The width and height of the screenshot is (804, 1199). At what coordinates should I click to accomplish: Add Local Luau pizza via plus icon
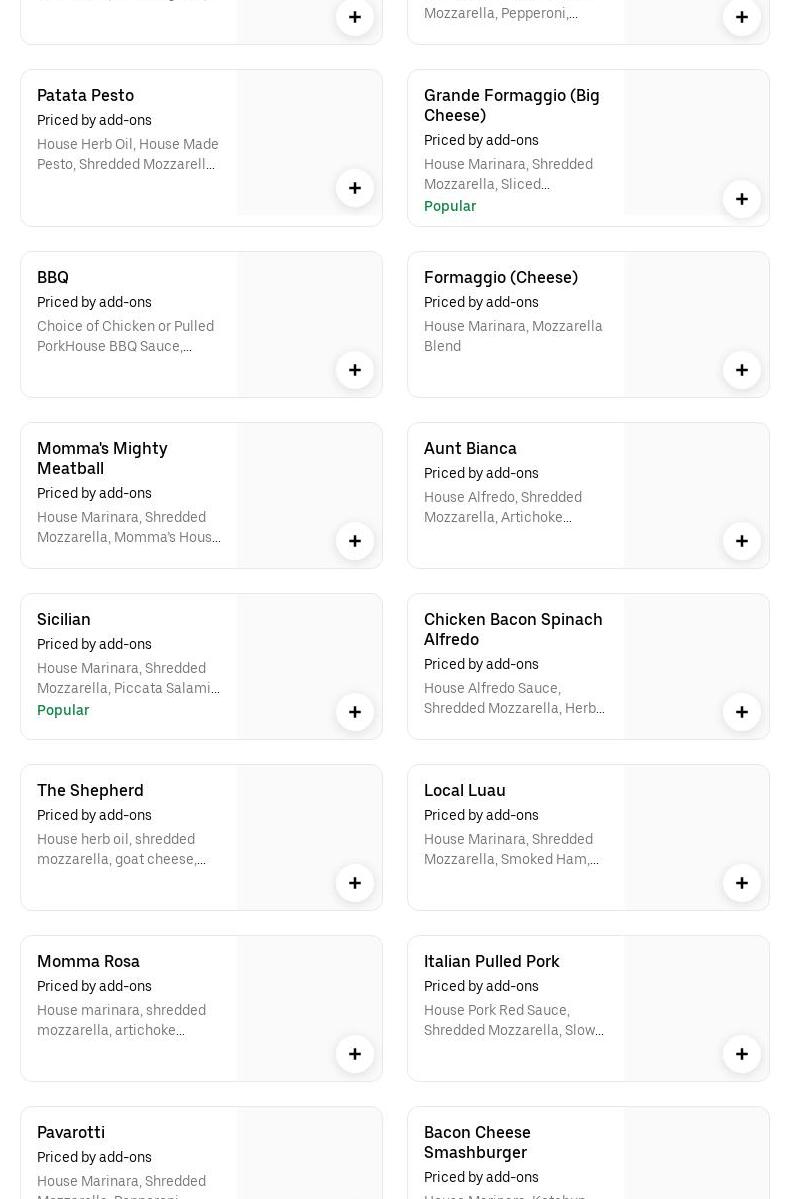[x=742, y=883]
